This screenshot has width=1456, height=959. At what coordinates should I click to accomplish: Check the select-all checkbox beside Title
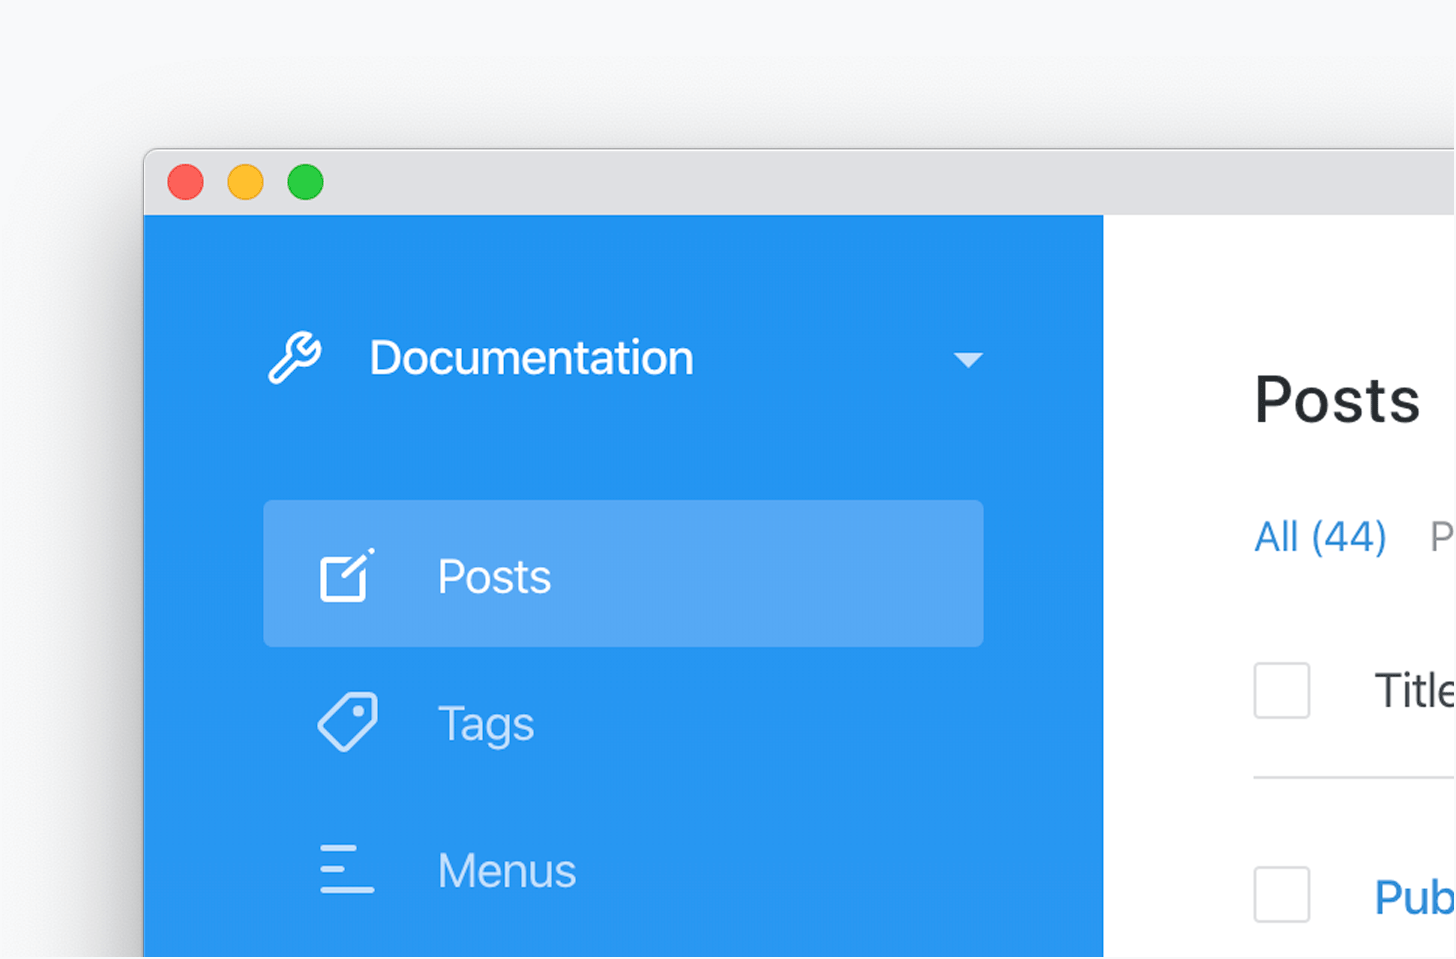click(x=1281, y=690)
